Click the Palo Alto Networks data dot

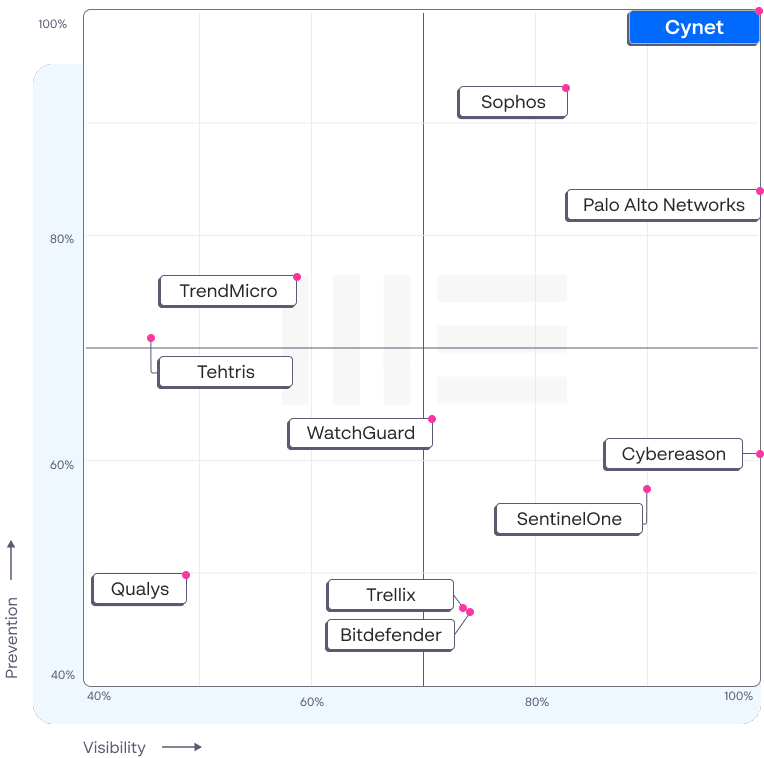760,191
